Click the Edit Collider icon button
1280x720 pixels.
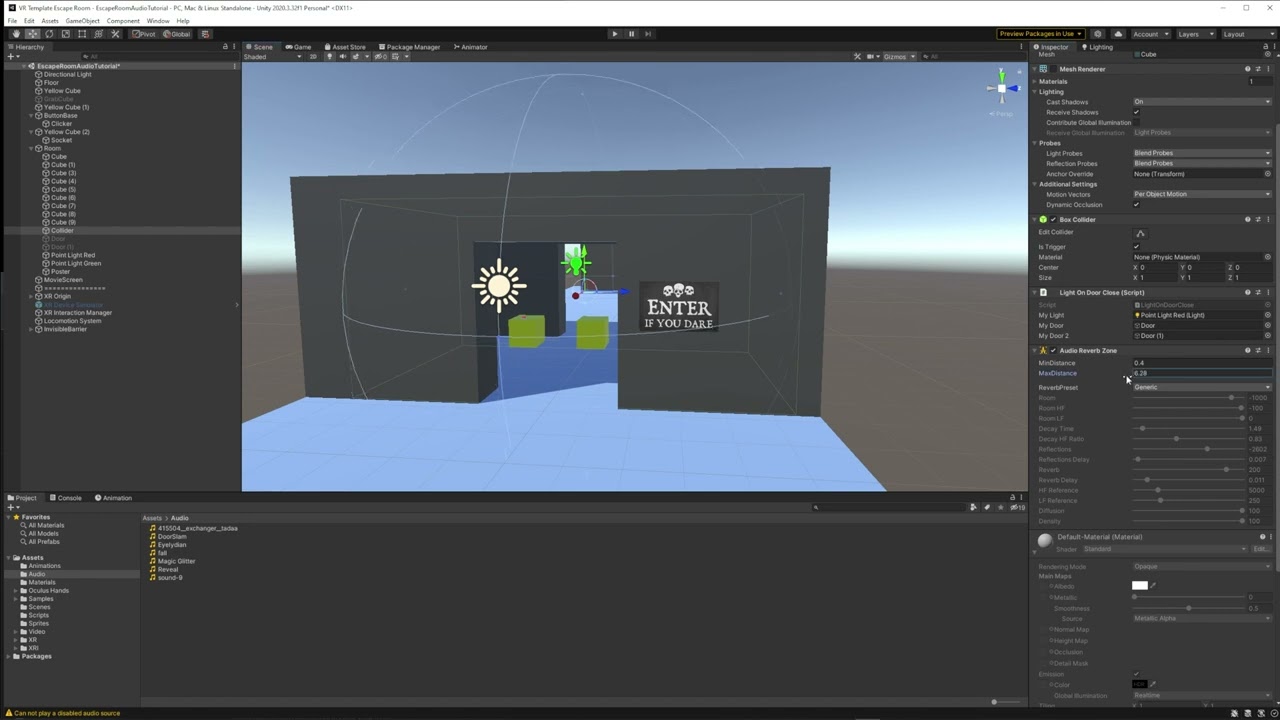1140,233
